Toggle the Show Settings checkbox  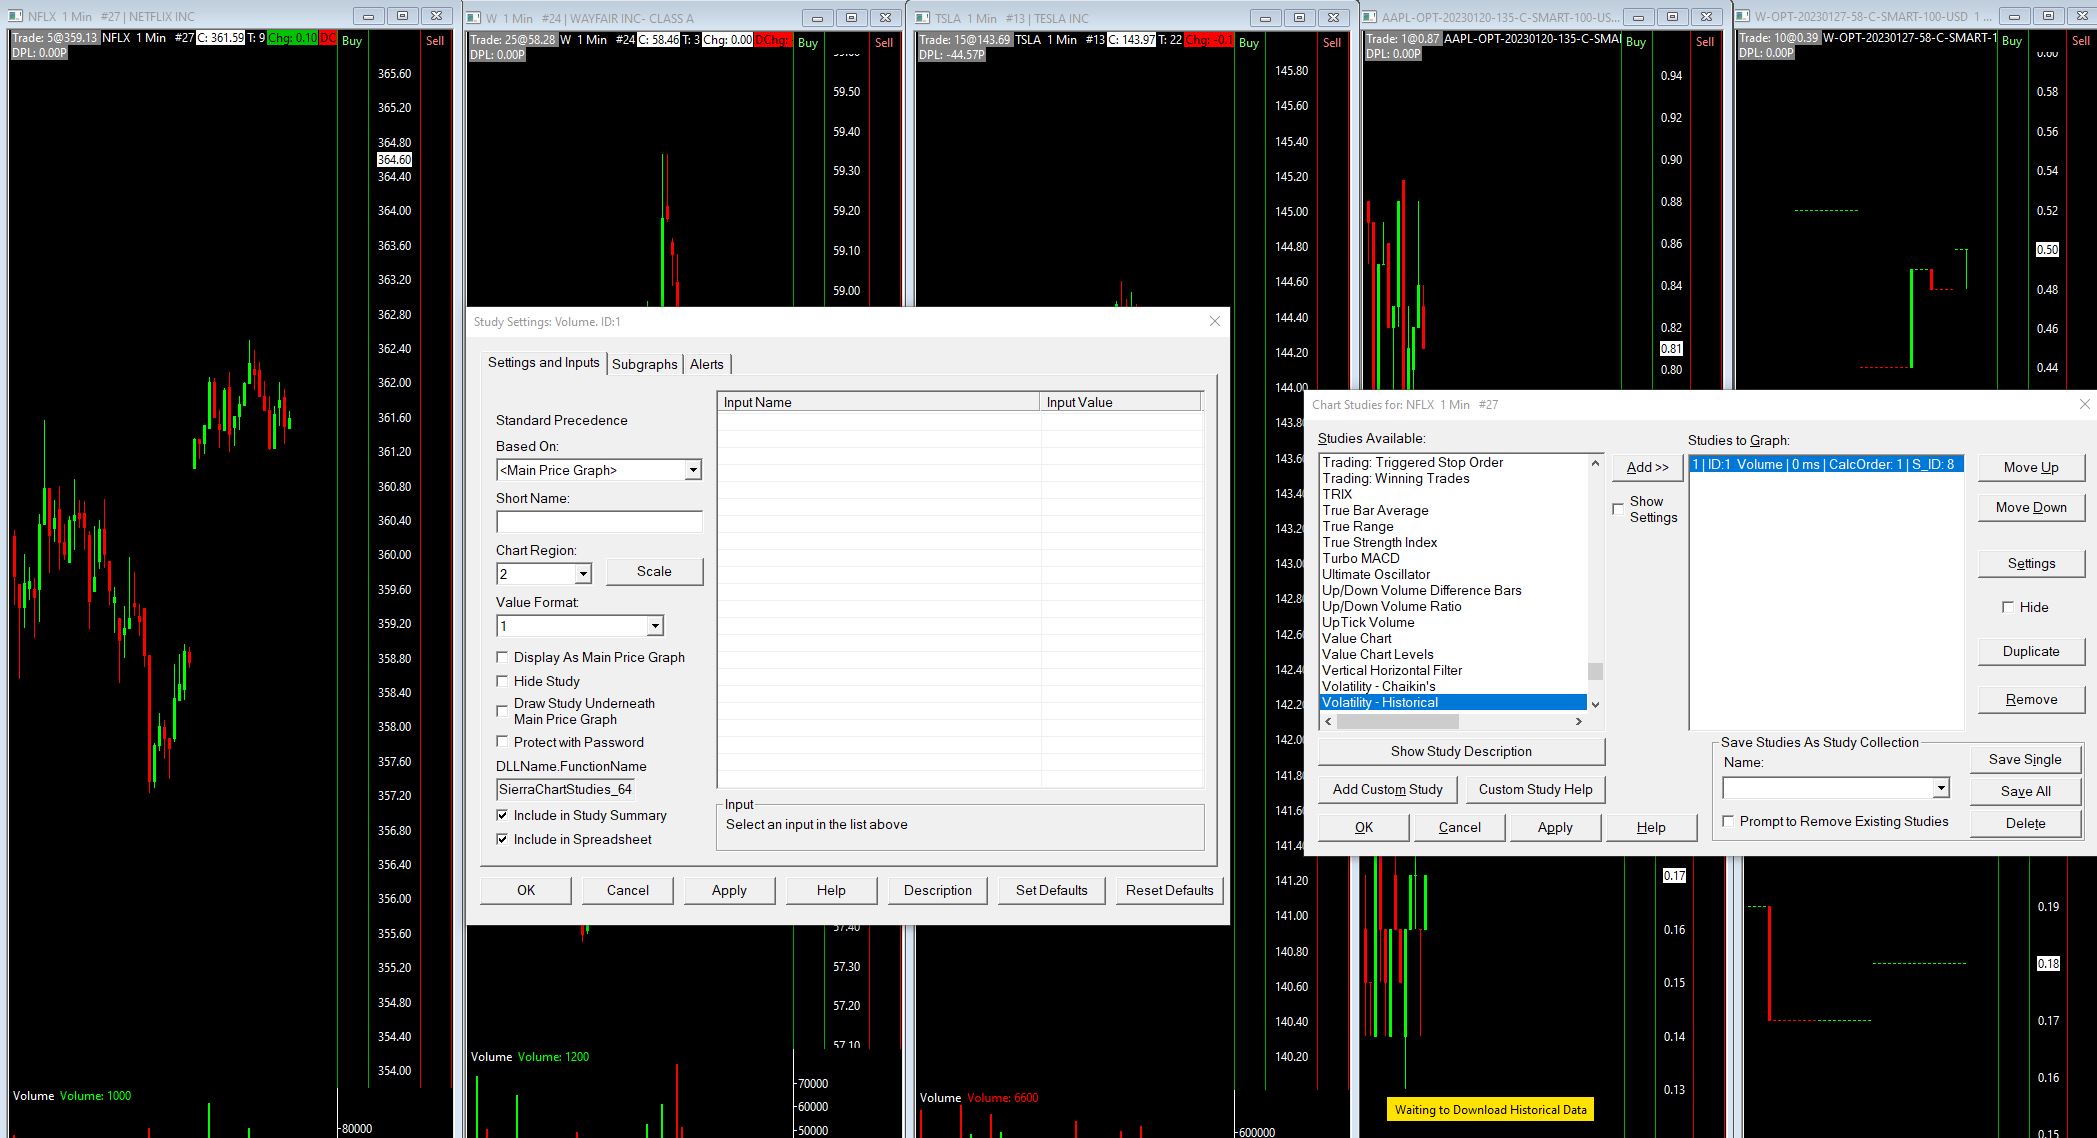pos(1618,509)
